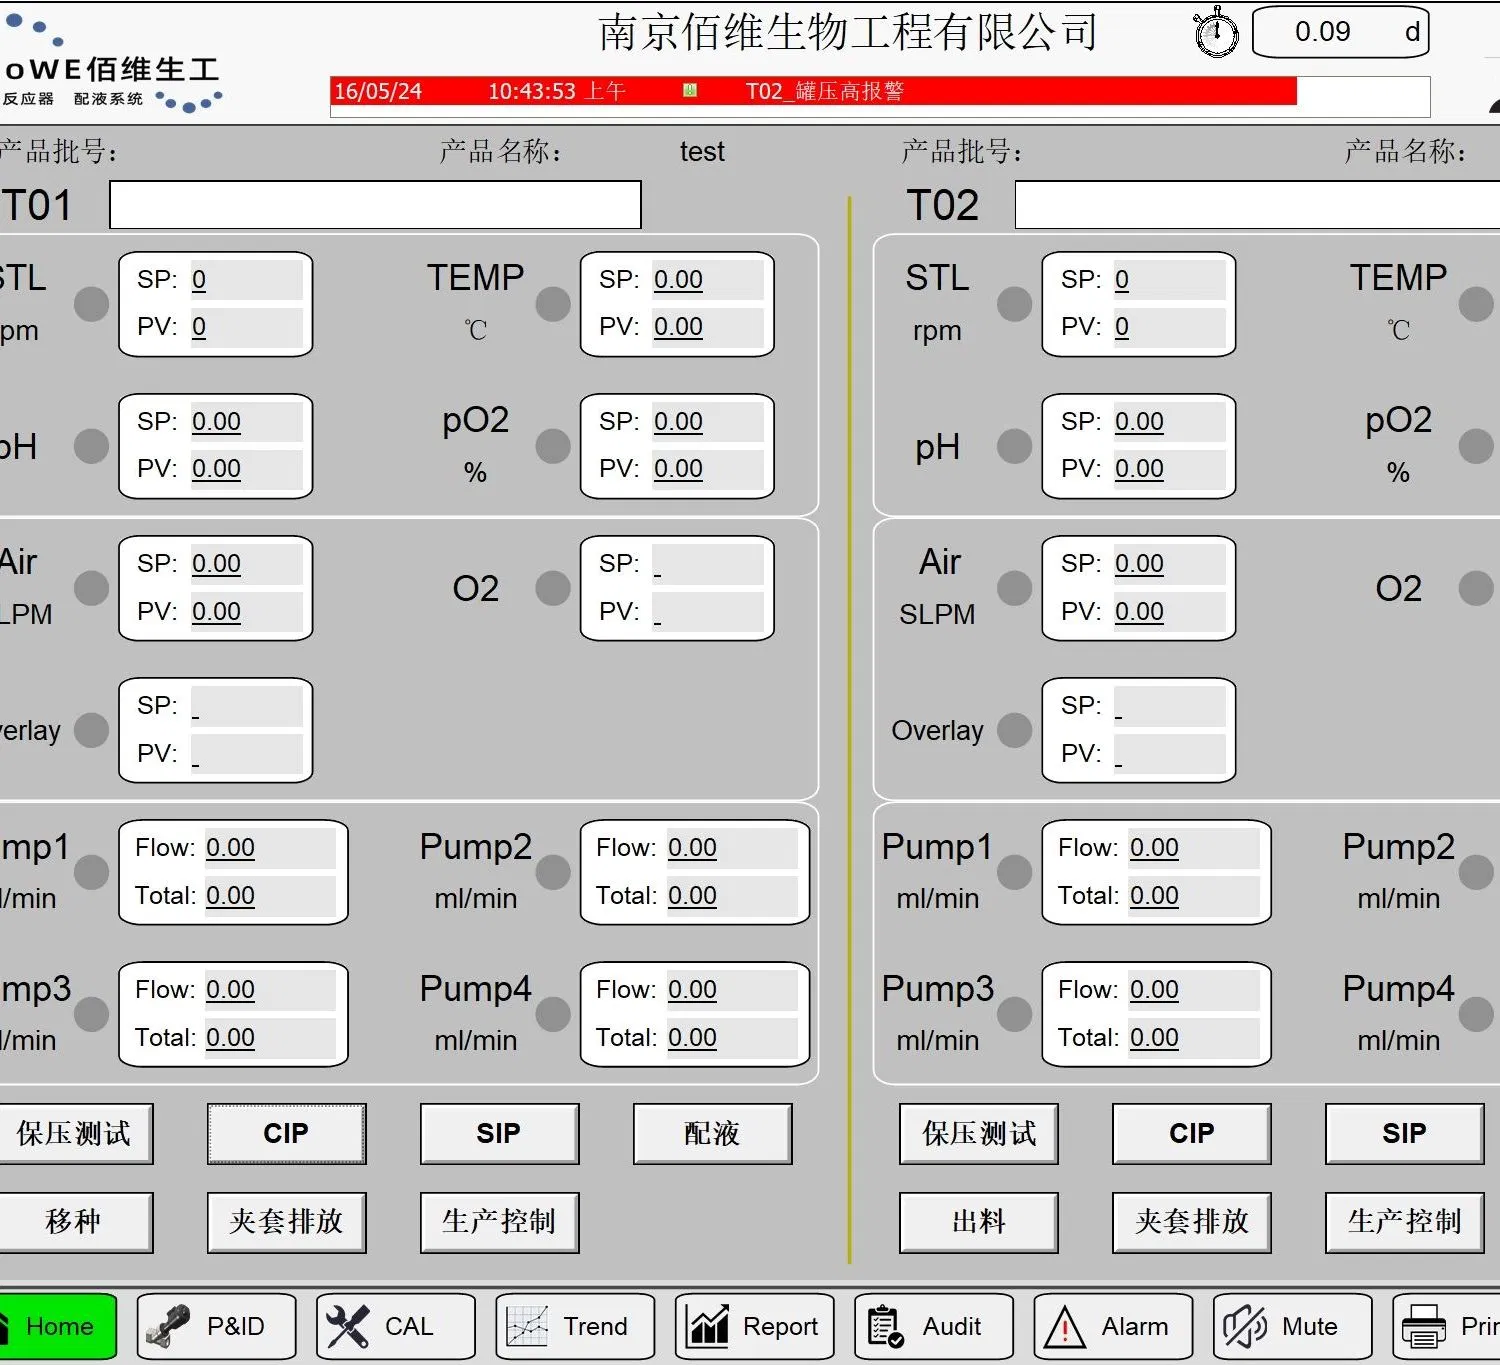Toggle the T02 Overlay status indicator
This screenshot has width=1500, height=1365.
coord(1014,730)
